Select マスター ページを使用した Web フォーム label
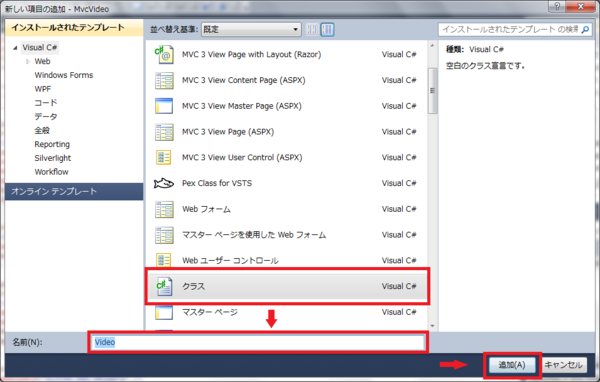The width and height of the screenshot is (600, 382). [x=254, y=235]
